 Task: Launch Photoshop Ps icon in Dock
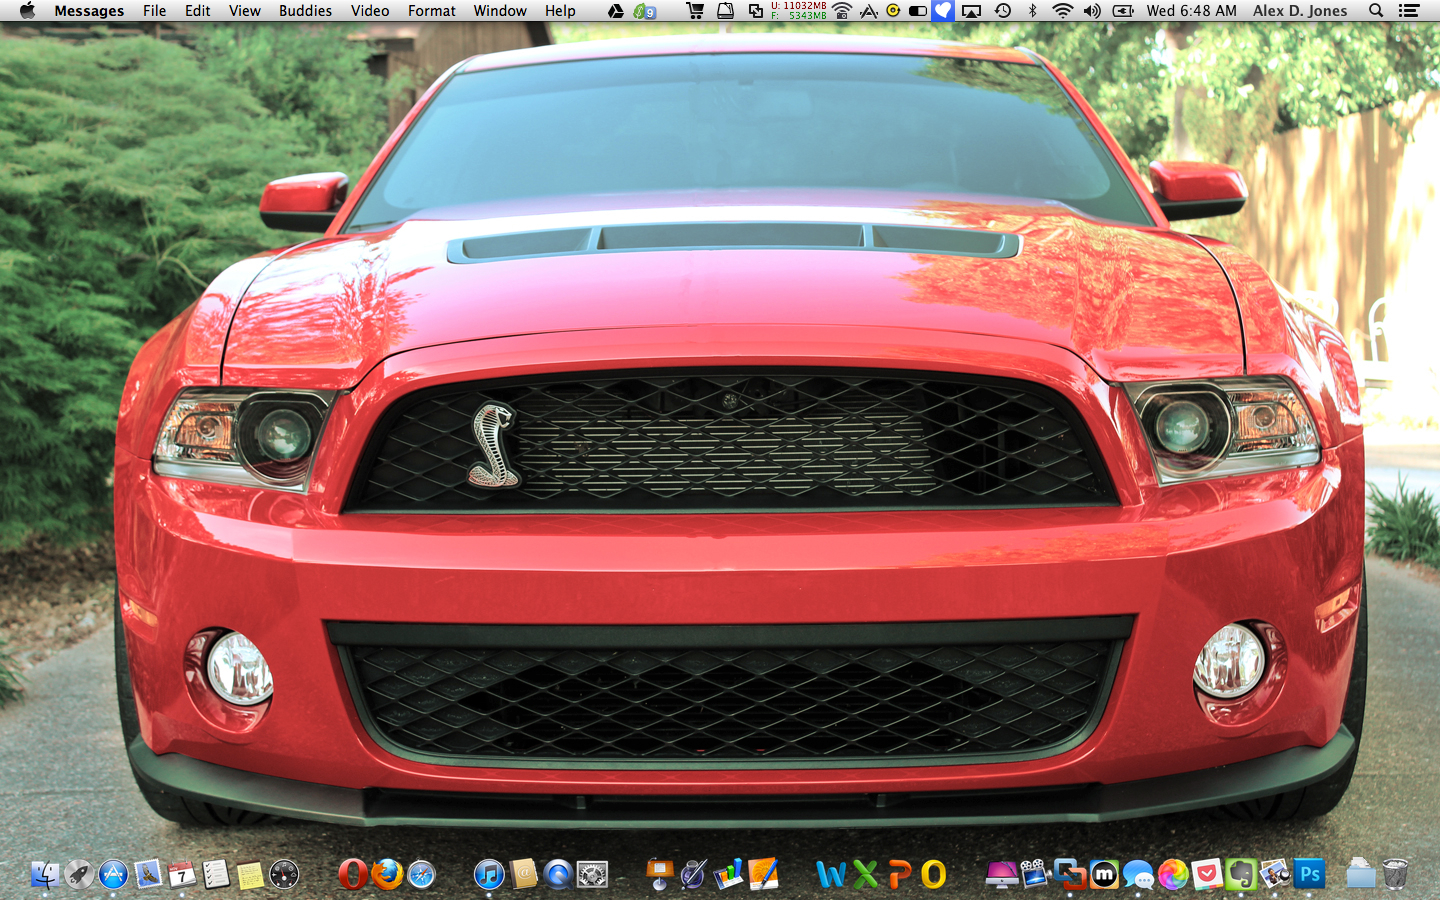pos(1309,875)
